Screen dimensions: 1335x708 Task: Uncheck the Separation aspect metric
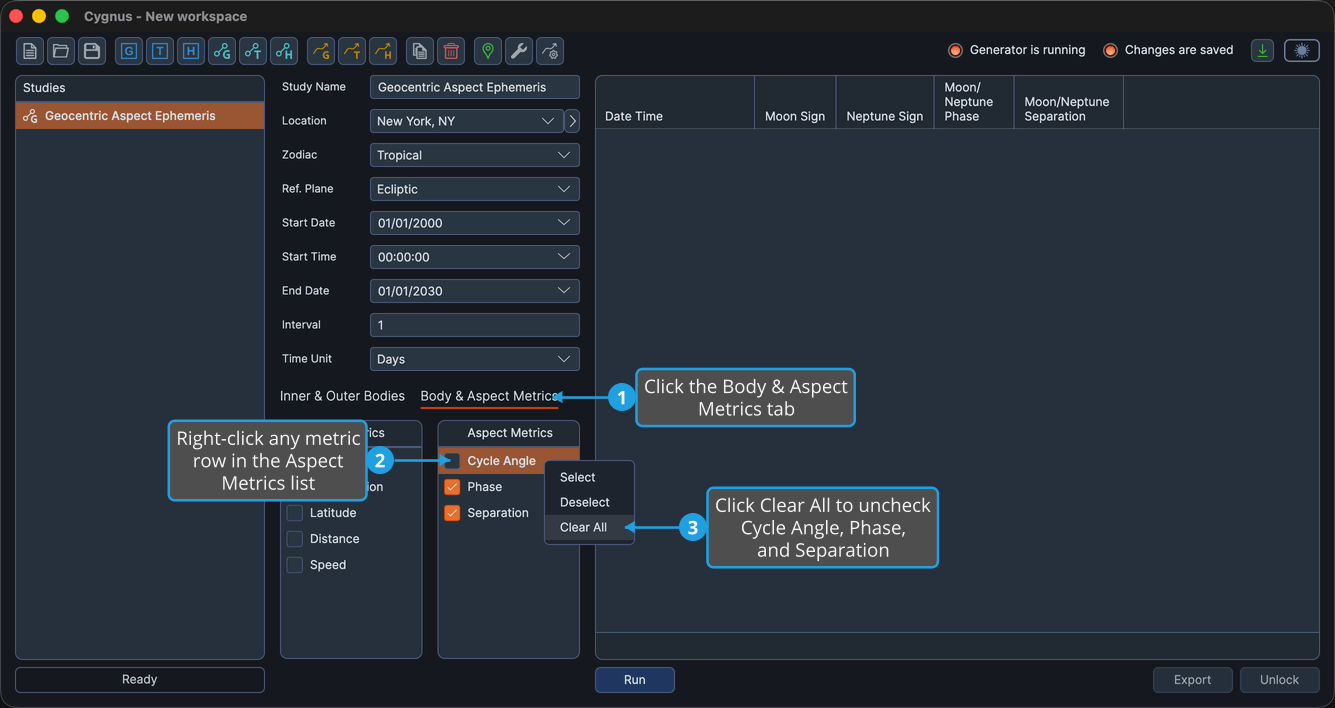[x=452, y=513]
